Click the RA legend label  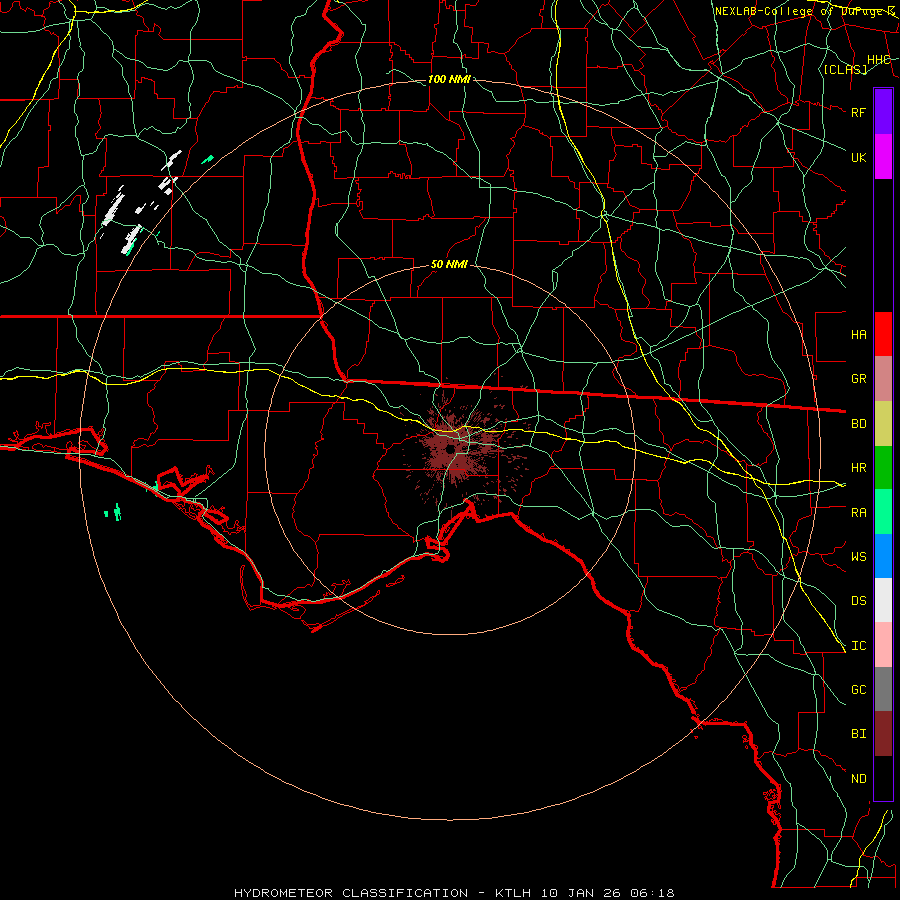coord(859,513)
